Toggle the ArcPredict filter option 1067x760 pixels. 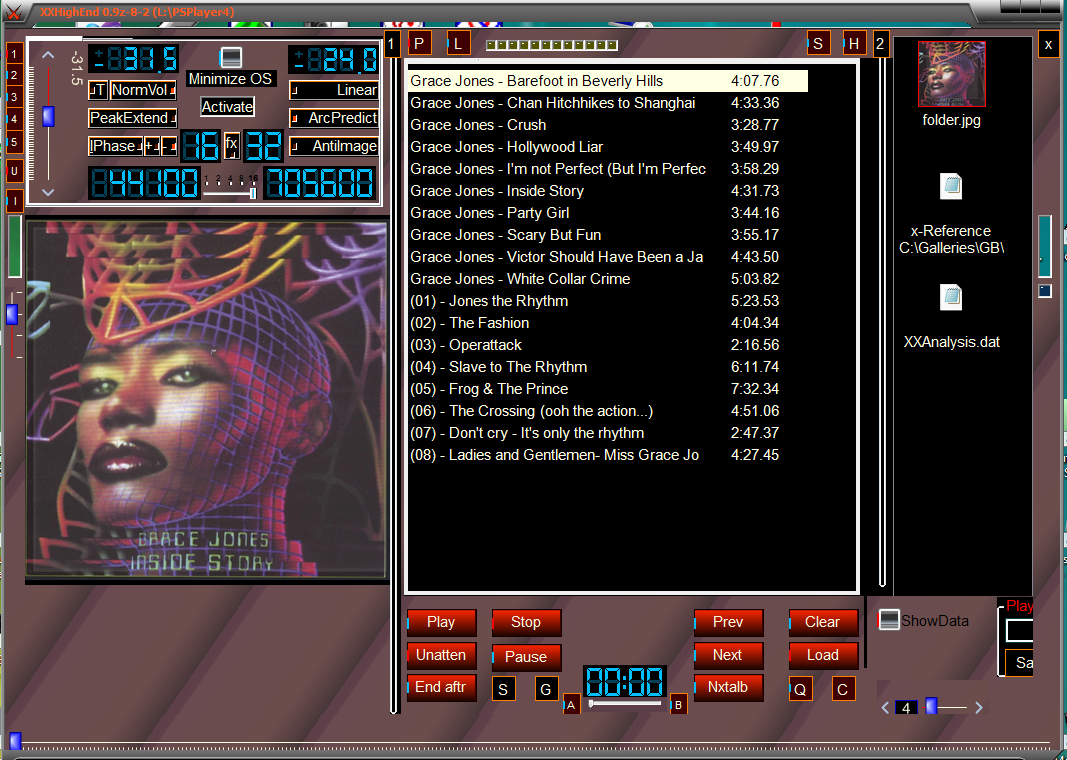[333, 118]
